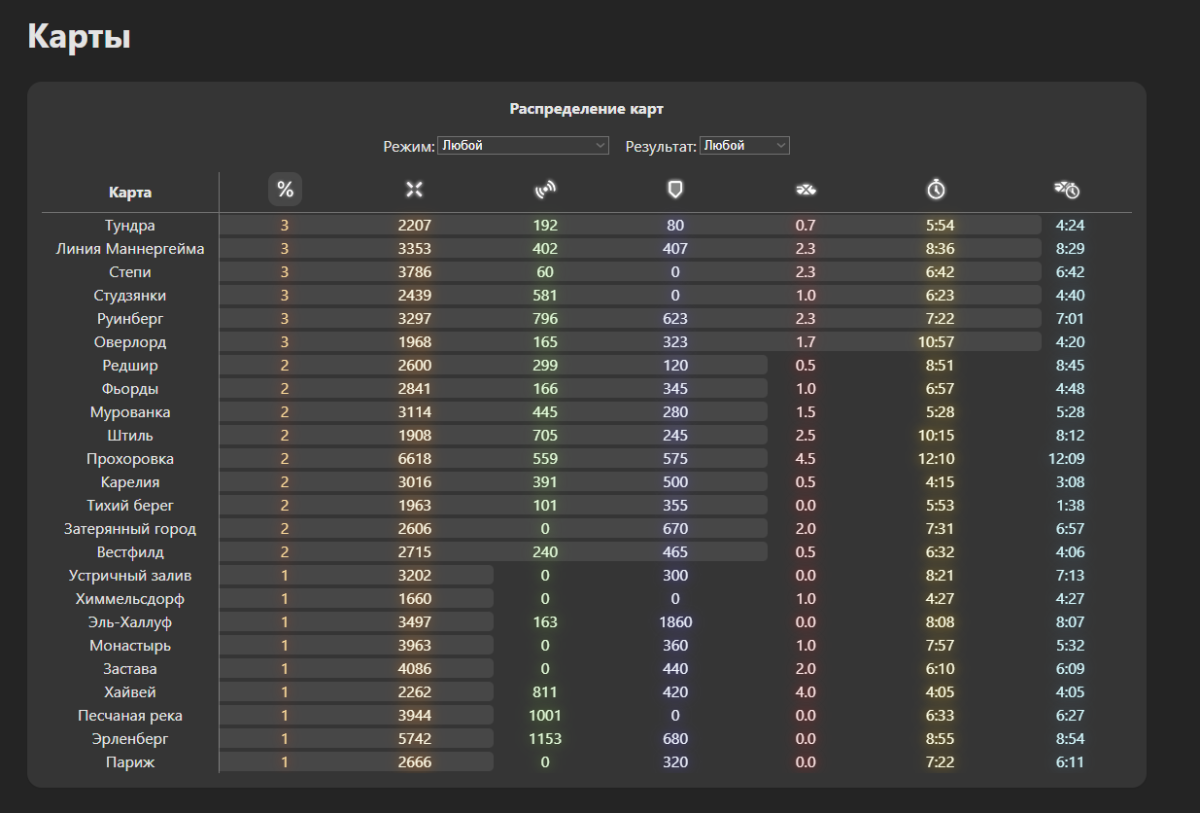
Task: Click the radio signal spotting column icon
Action: (545, 190)
